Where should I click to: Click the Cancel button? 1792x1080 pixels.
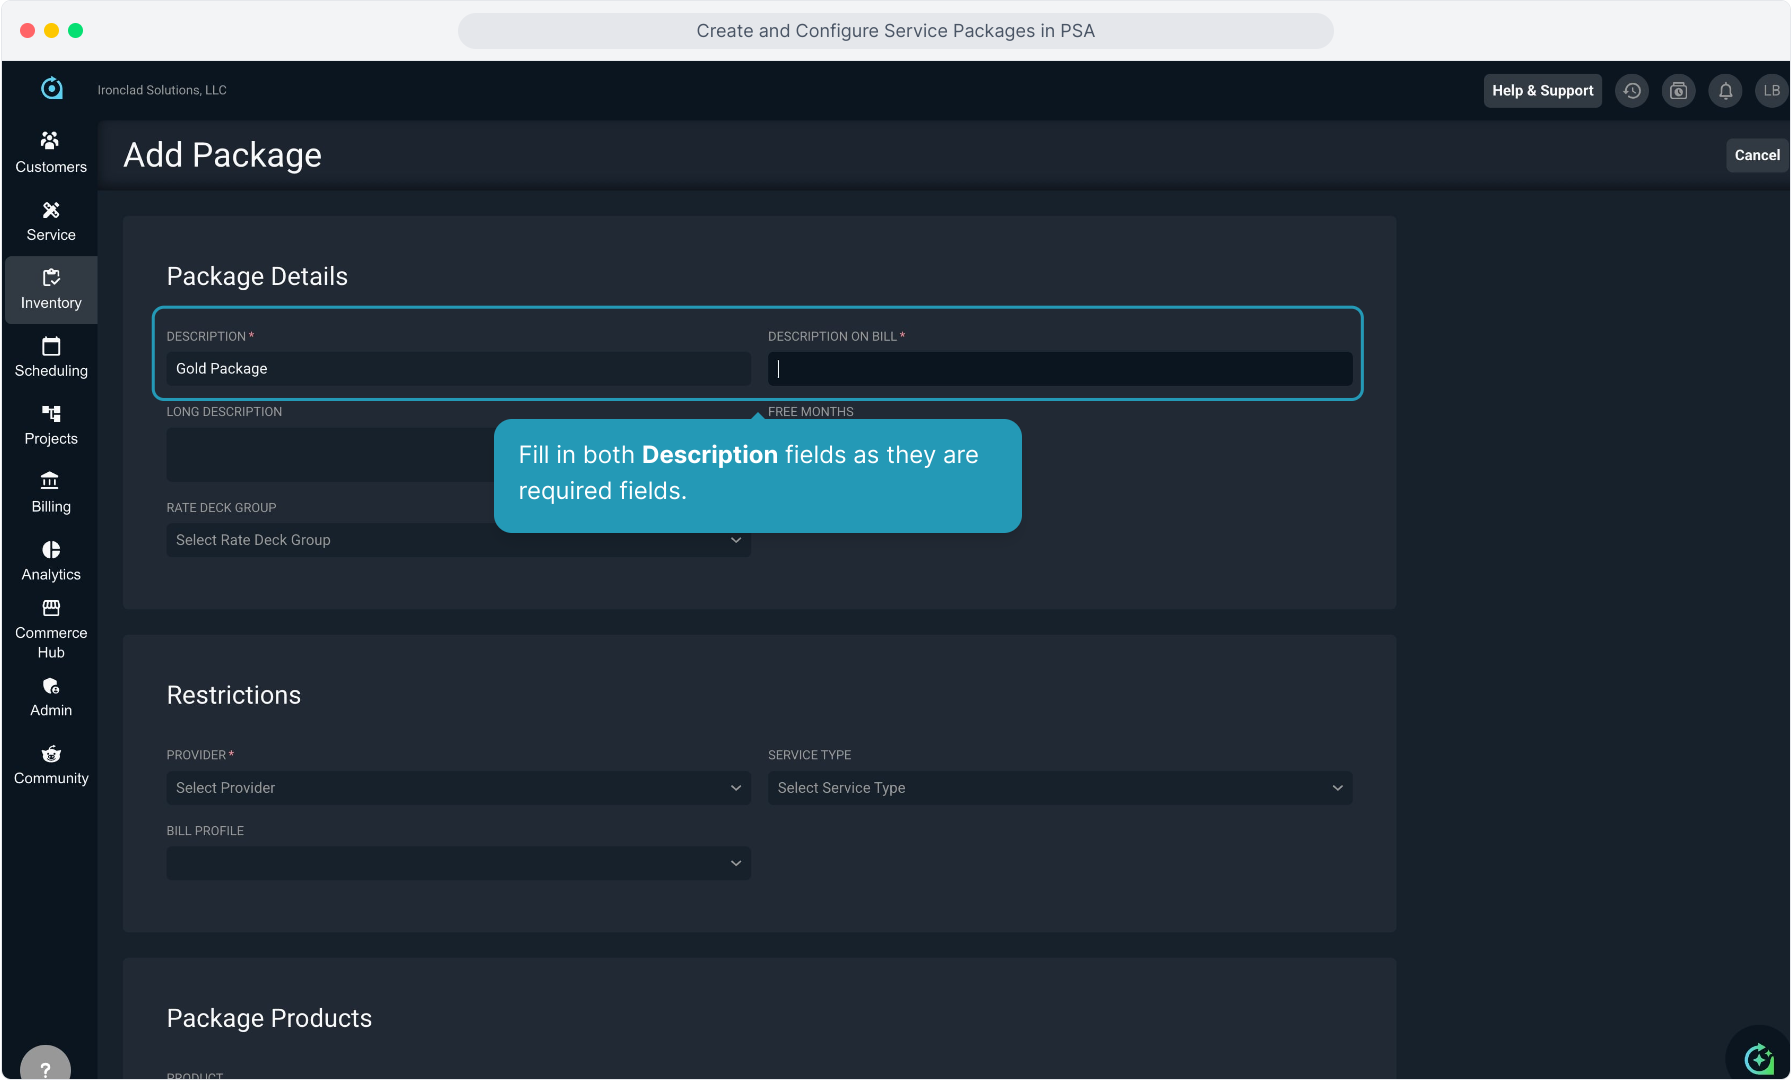tap(1756, 155)
